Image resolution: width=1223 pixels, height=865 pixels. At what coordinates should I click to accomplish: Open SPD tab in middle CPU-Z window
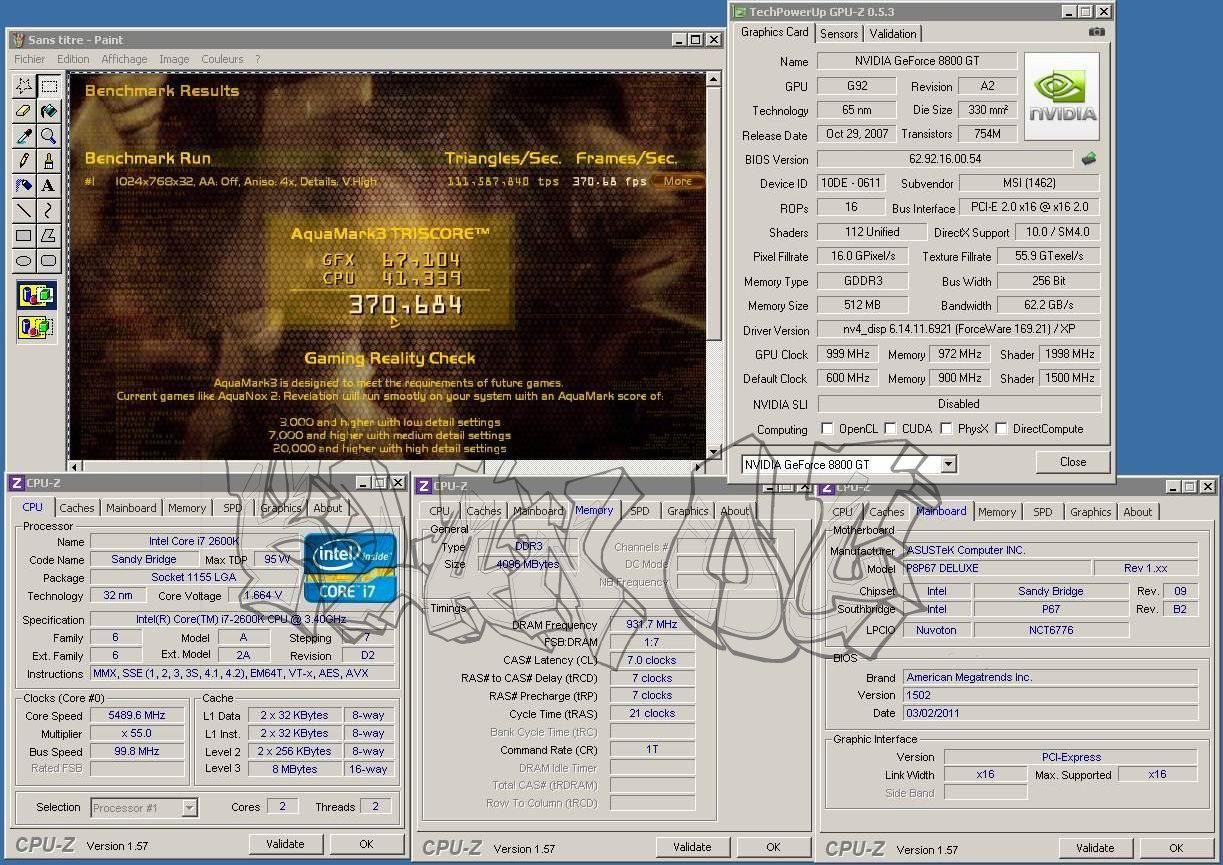coord(639,511)
